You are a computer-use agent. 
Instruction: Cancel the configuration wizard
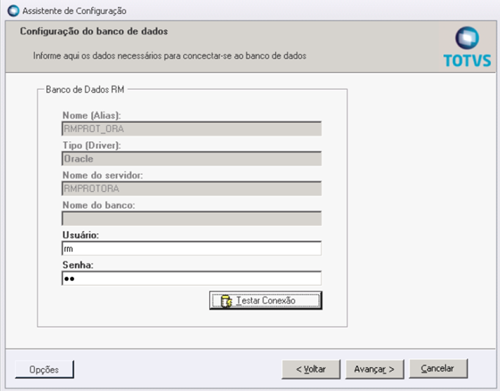(438, 368)
